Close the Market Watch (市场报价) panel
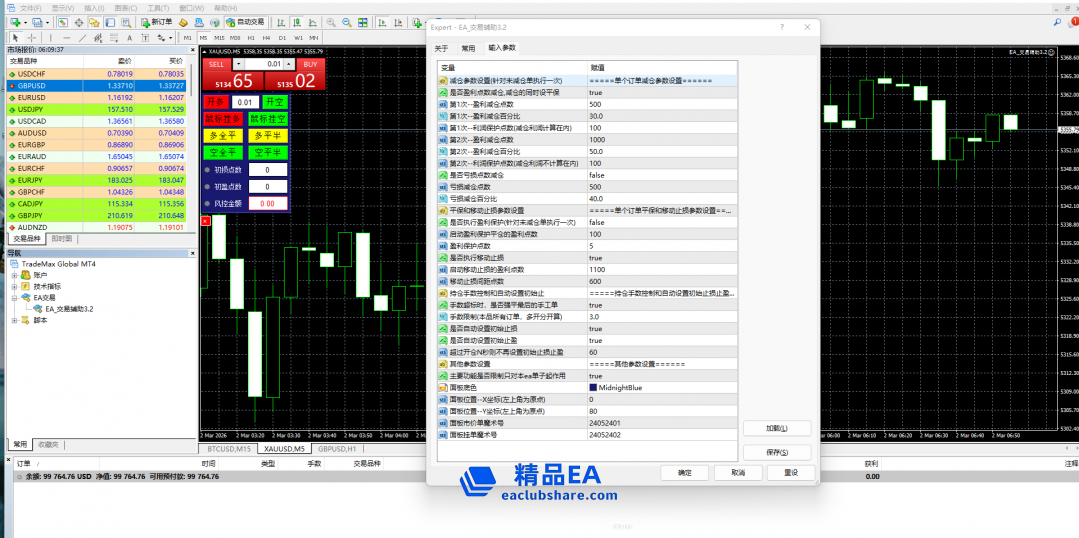Viewport: 1079px width, 538px height. 191,49
